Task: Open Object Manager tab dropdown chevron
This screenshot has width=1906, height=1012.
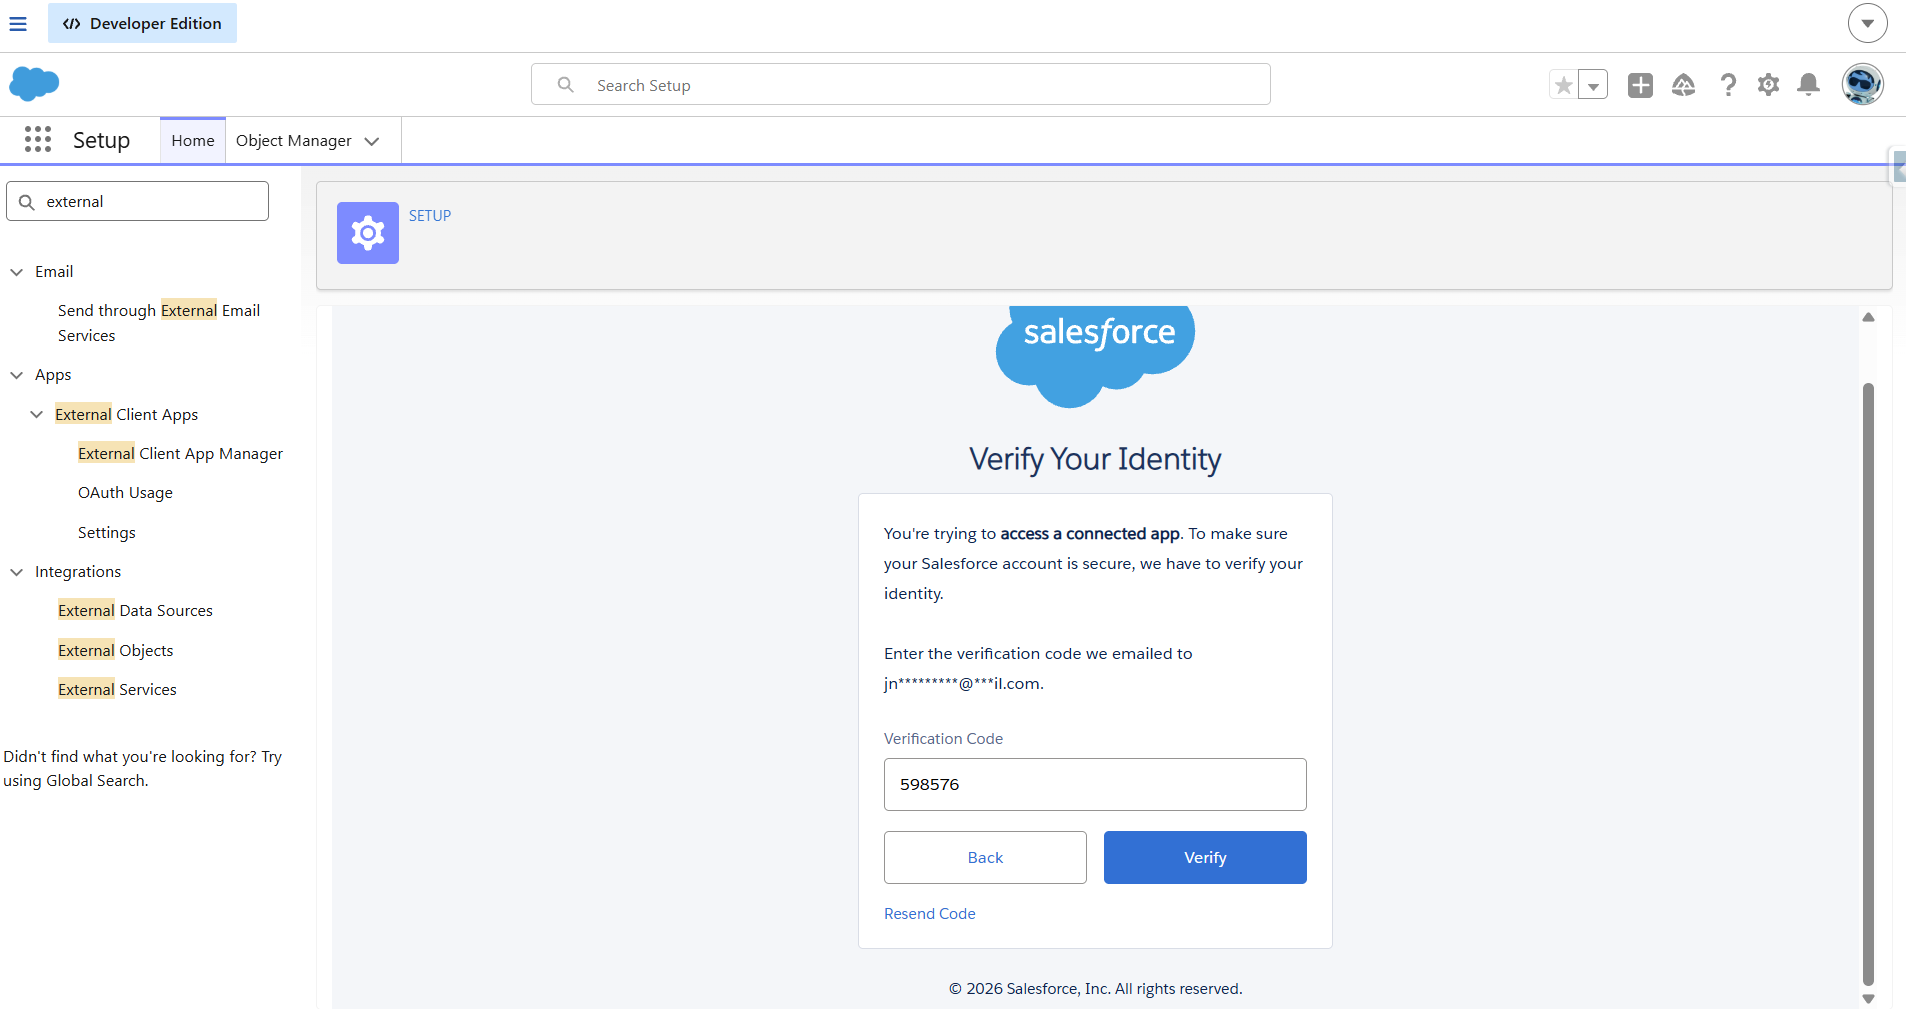Action: click(372, 141)
